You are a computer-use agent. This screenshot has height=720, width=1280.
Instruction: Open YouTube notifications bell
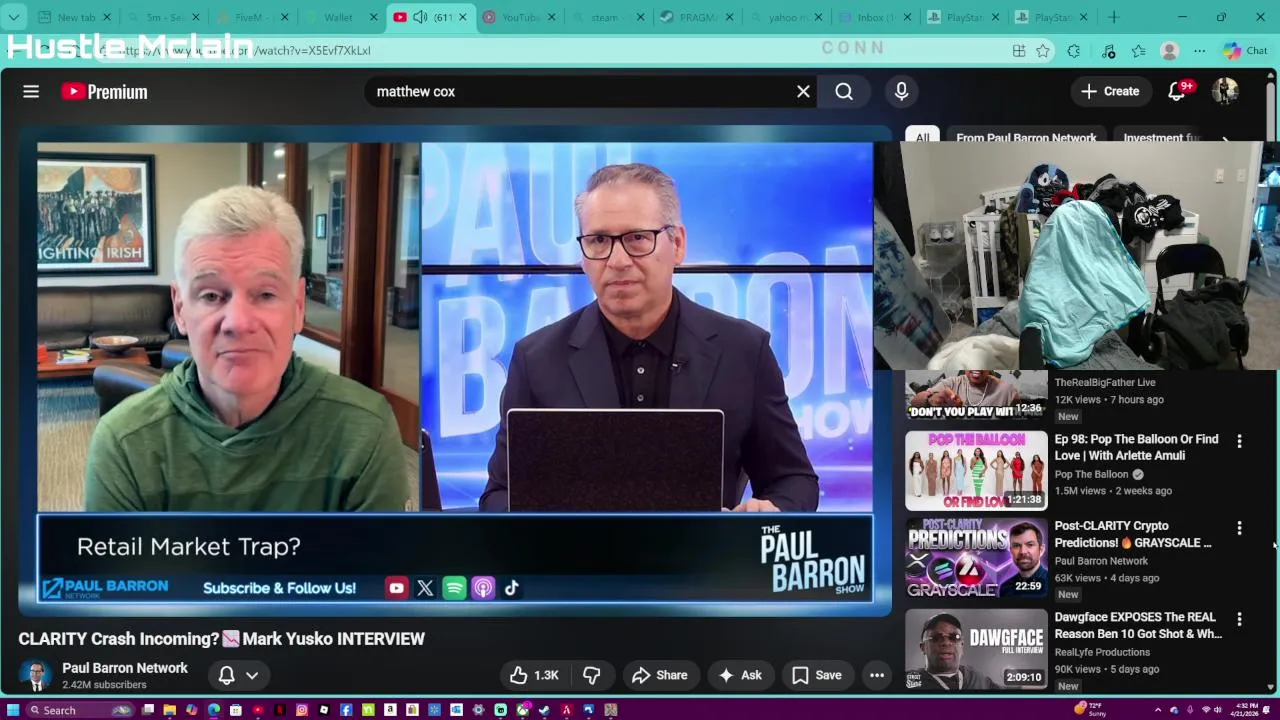[x=1178, y=92]
